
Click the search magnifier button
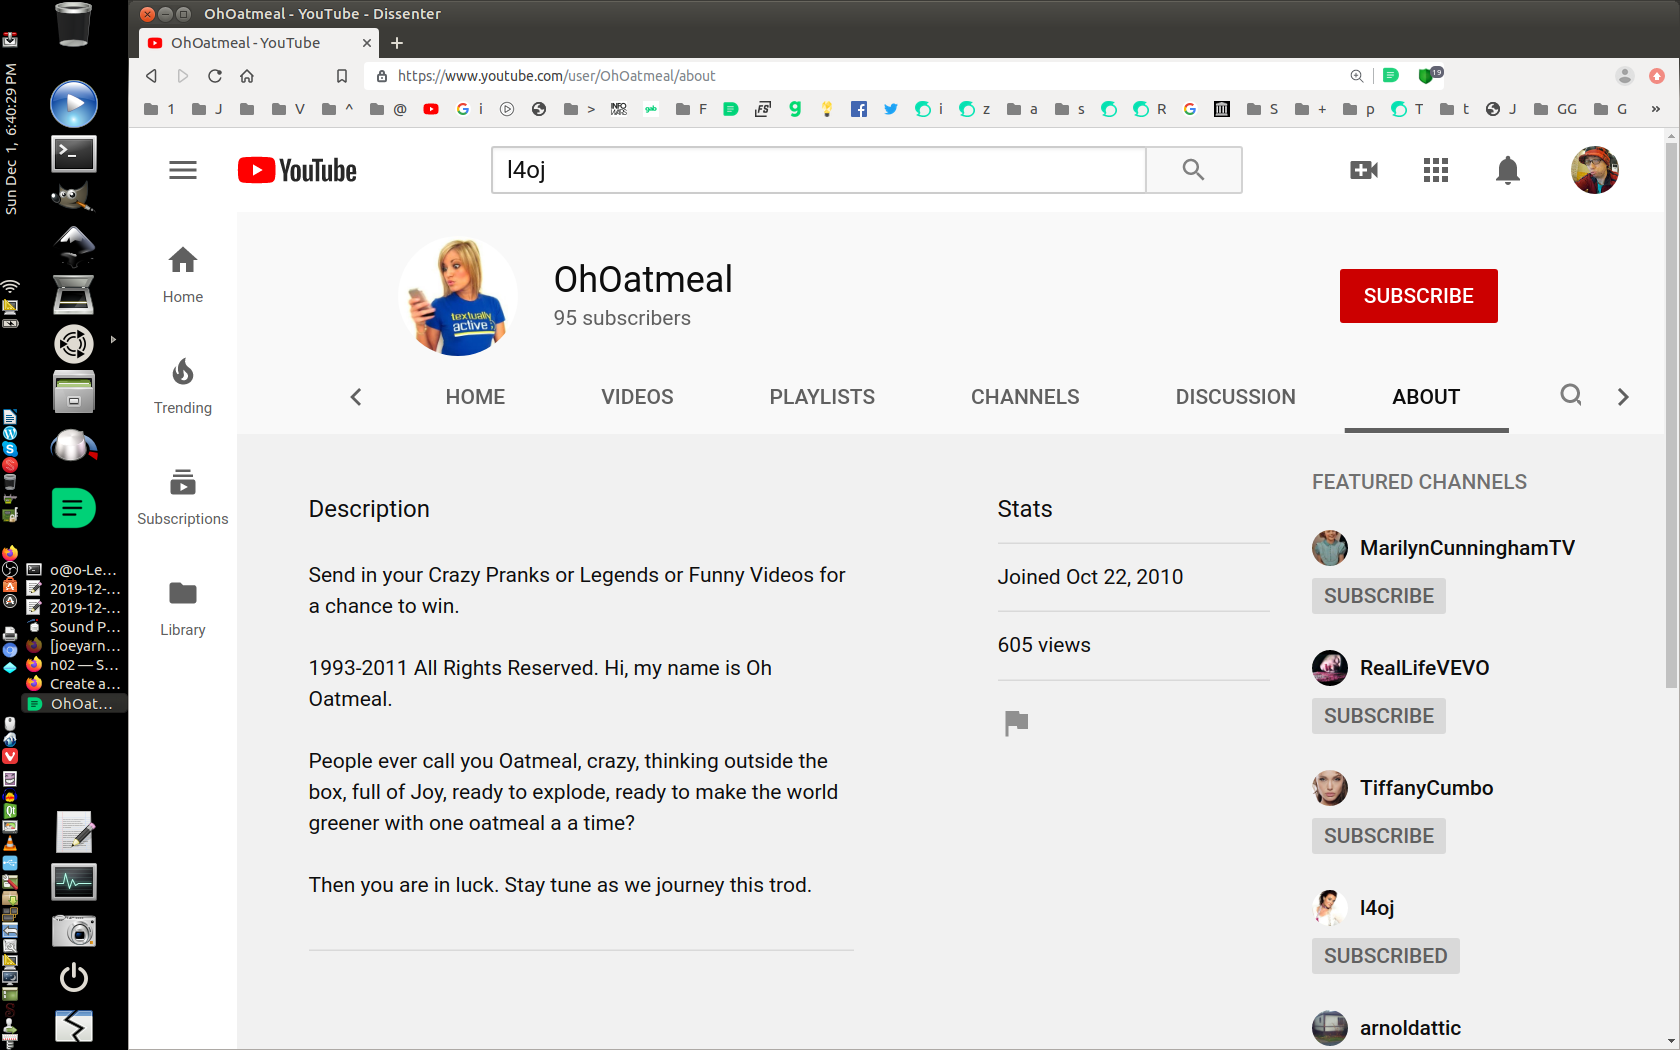pyautogui.click(x=1193, y=170)
